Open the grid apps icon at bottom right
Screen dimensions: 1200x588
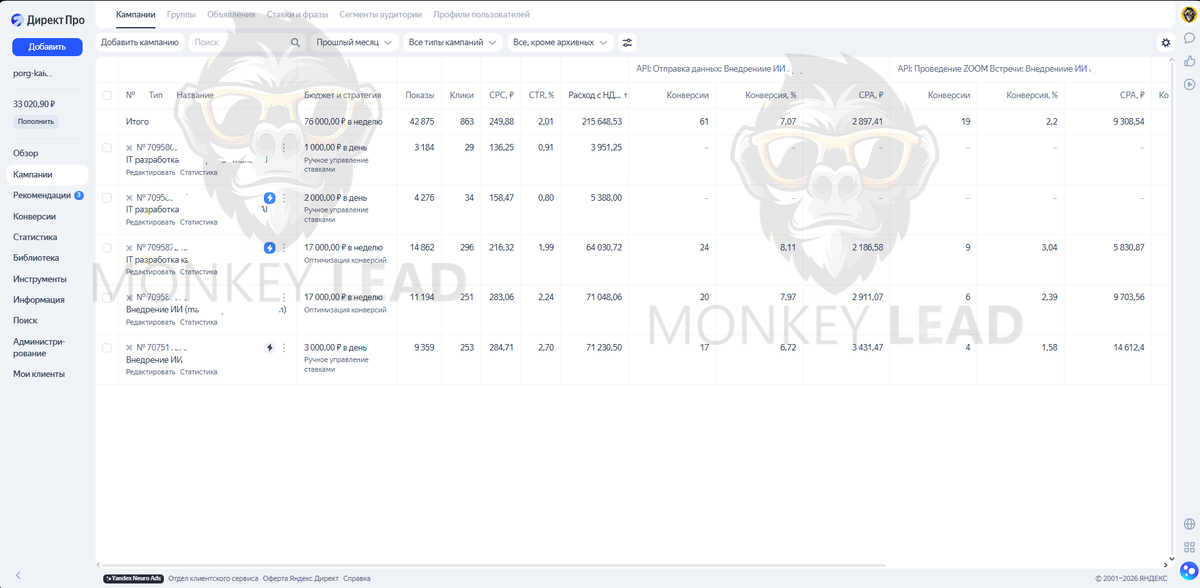coord(1189,547)
